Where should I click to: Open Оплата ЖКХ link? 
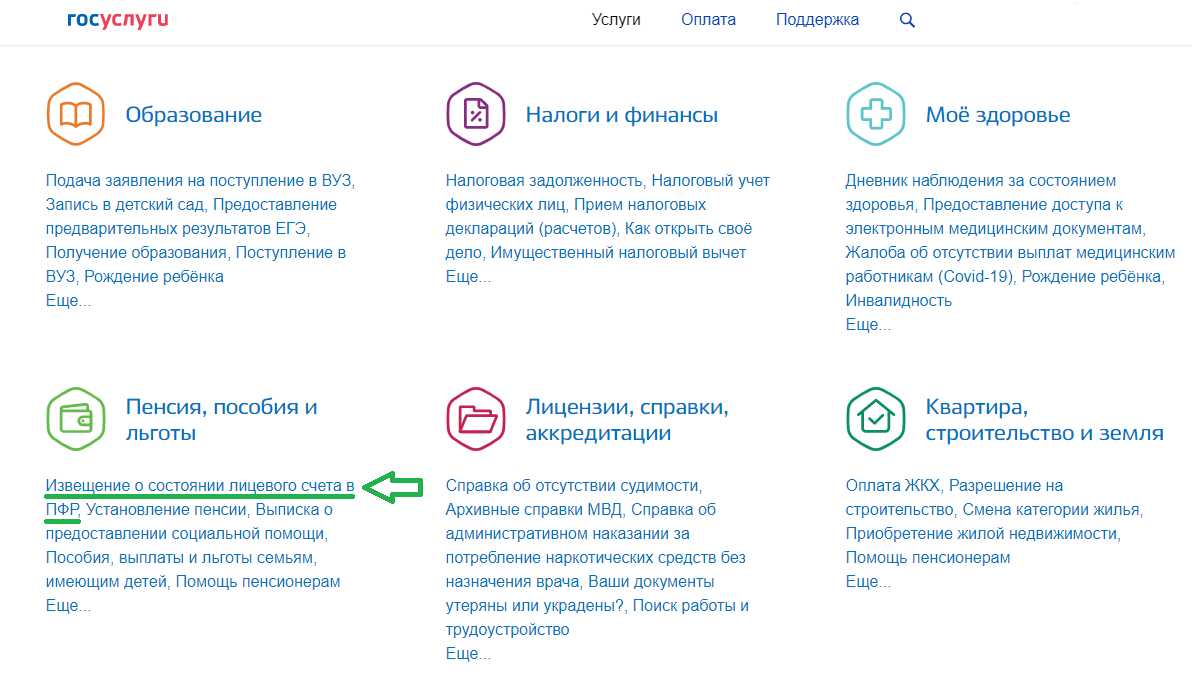tap(892, 486)
